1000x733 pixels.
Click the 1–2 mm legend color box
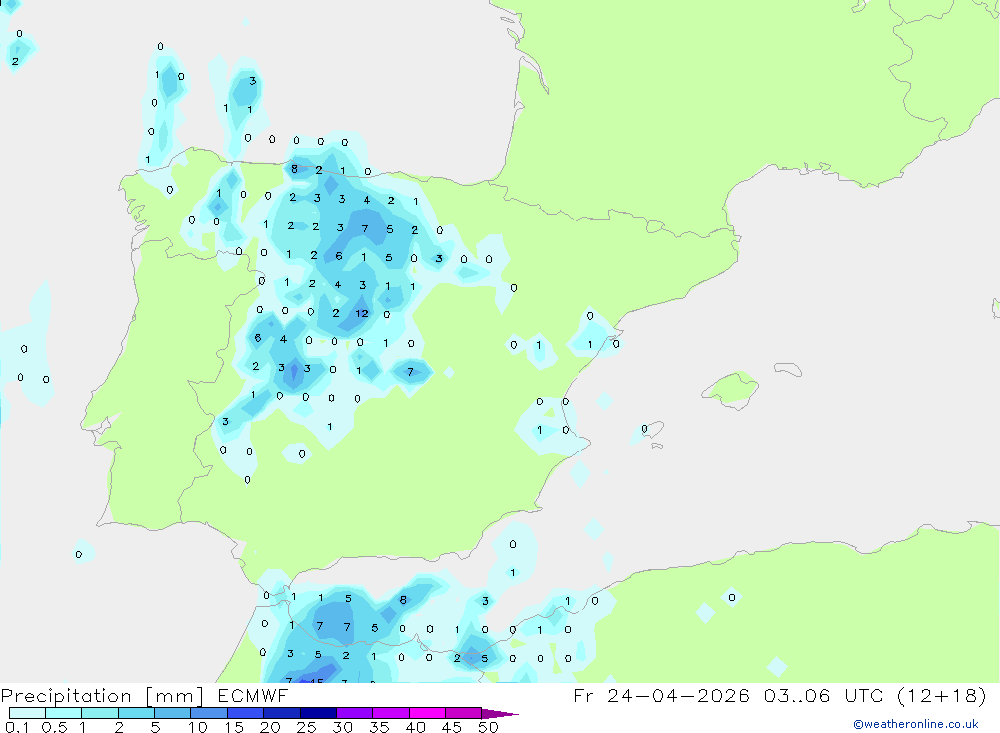click(x=100, y=713)
